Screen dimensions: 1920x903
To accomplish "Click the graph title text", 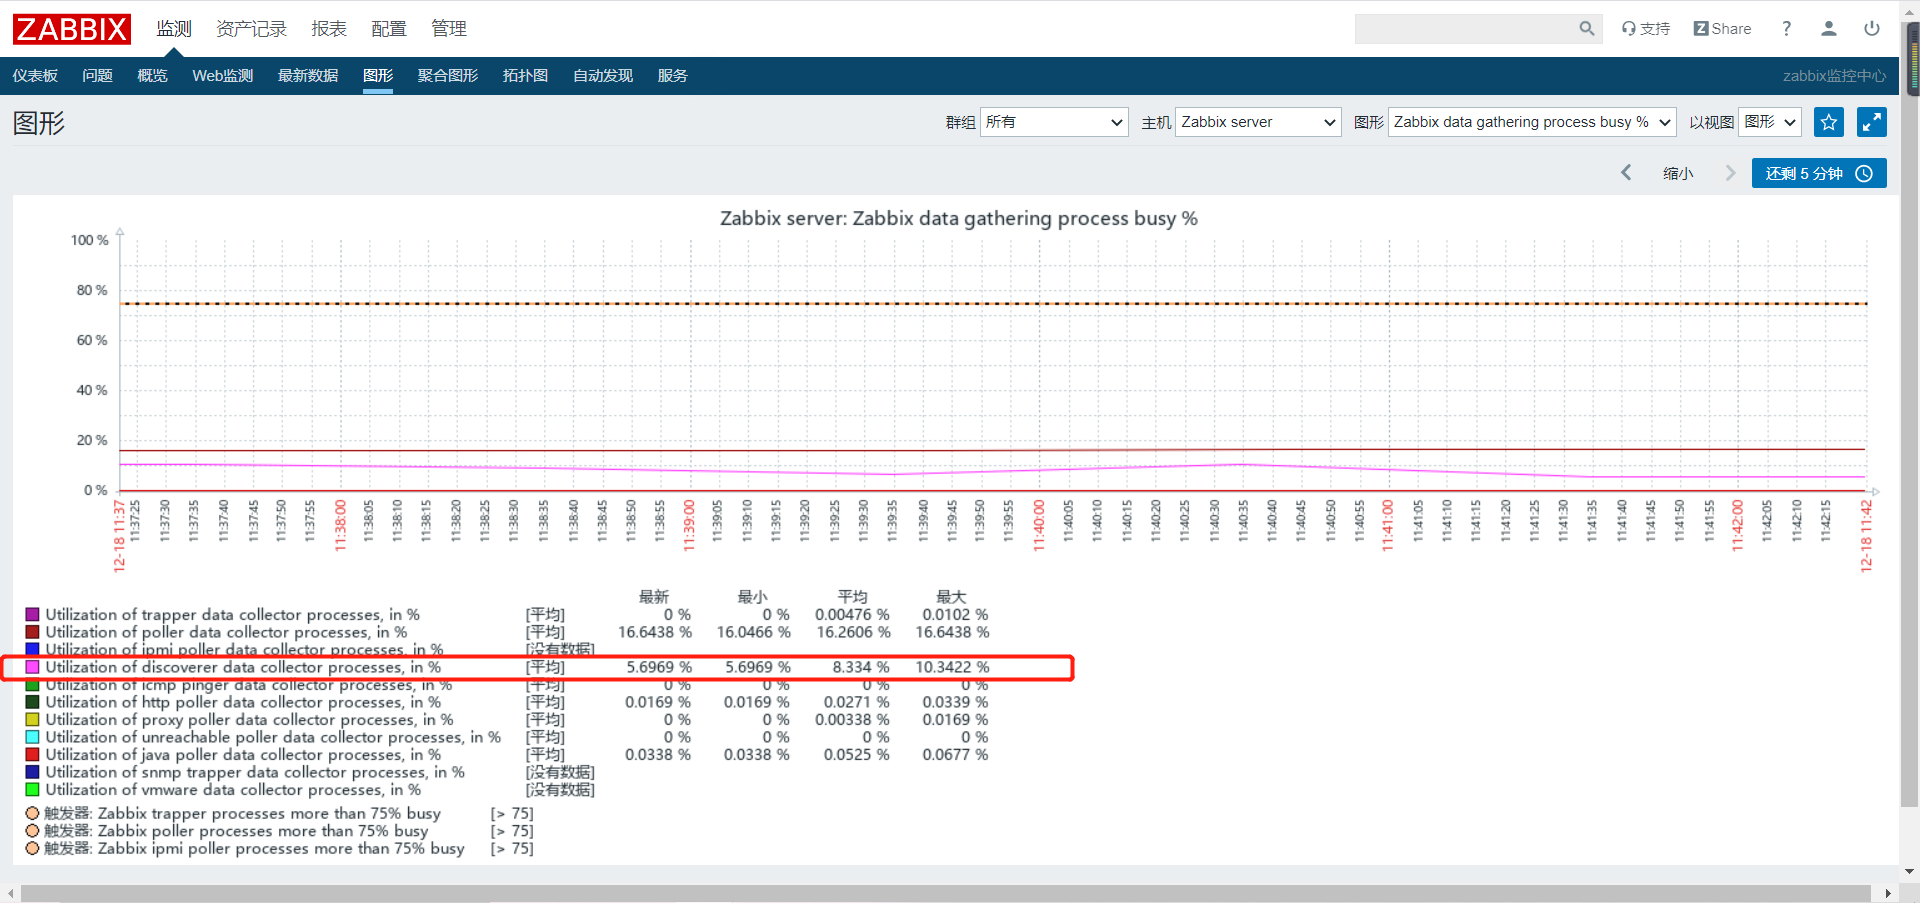I will click(958, 218).
